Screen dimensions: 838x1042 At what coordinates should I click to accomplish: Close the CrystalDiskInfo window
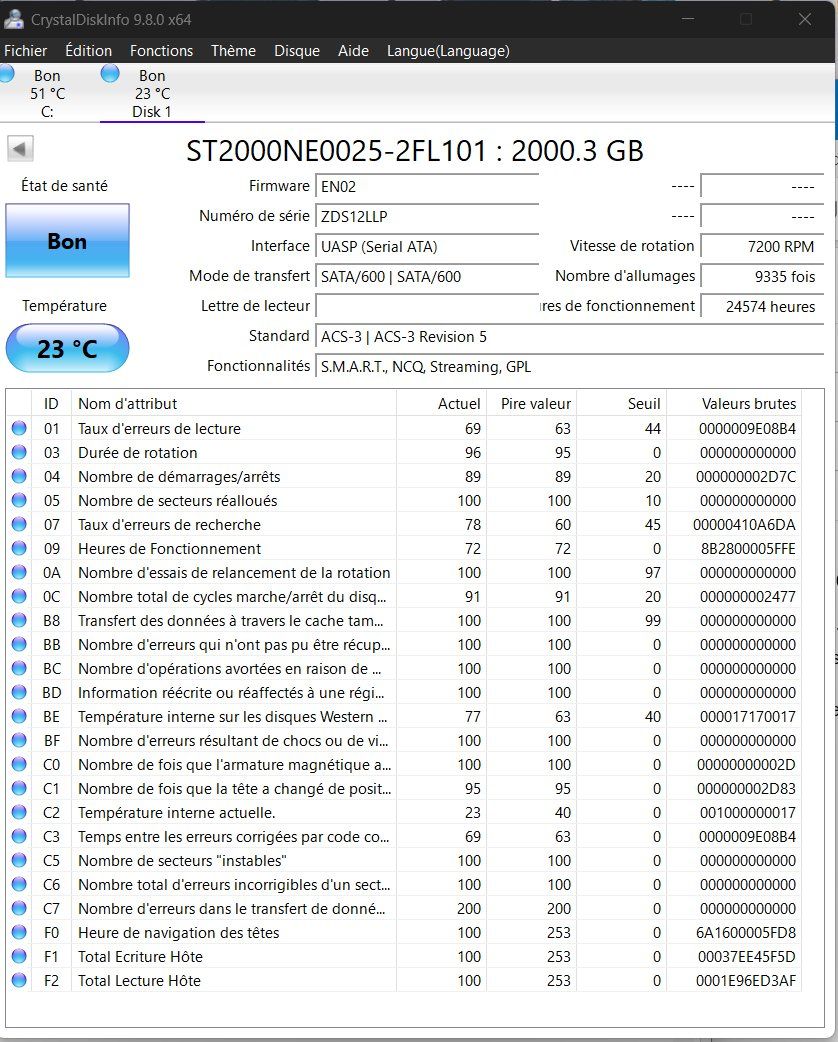pos(805,19)
